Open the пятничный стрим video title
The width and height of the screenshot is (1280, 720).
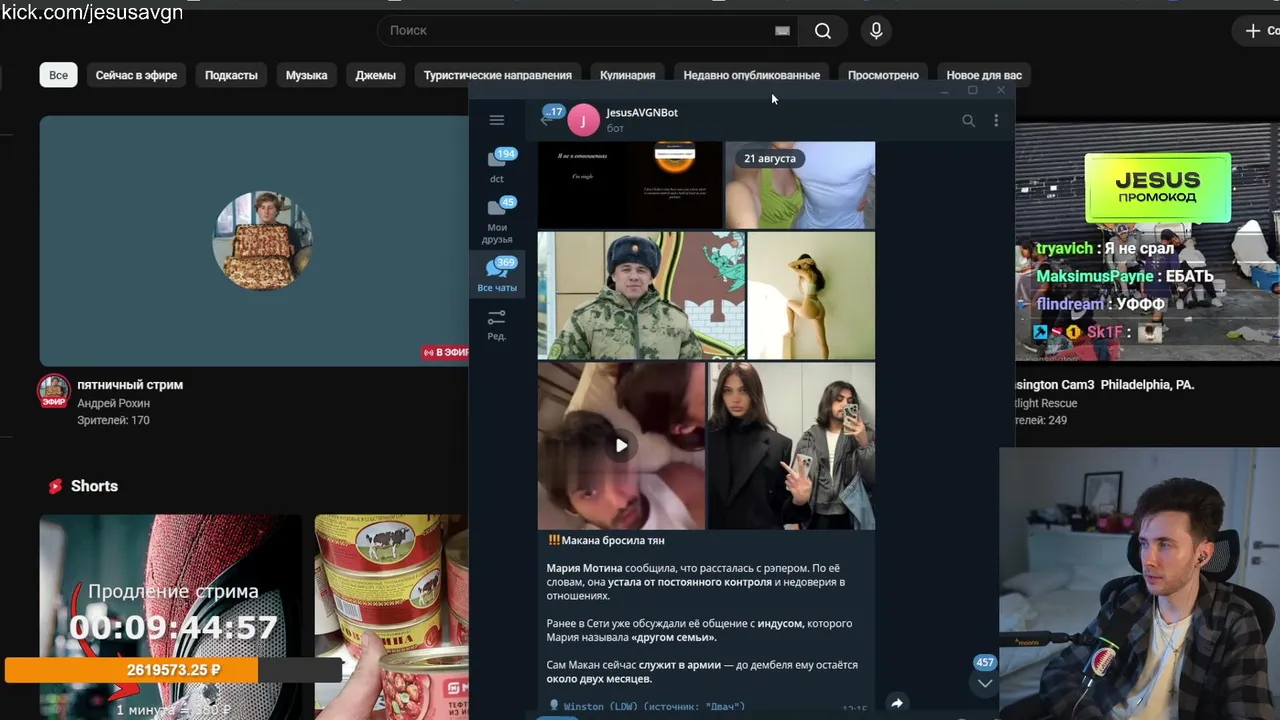tap(130, 385)
